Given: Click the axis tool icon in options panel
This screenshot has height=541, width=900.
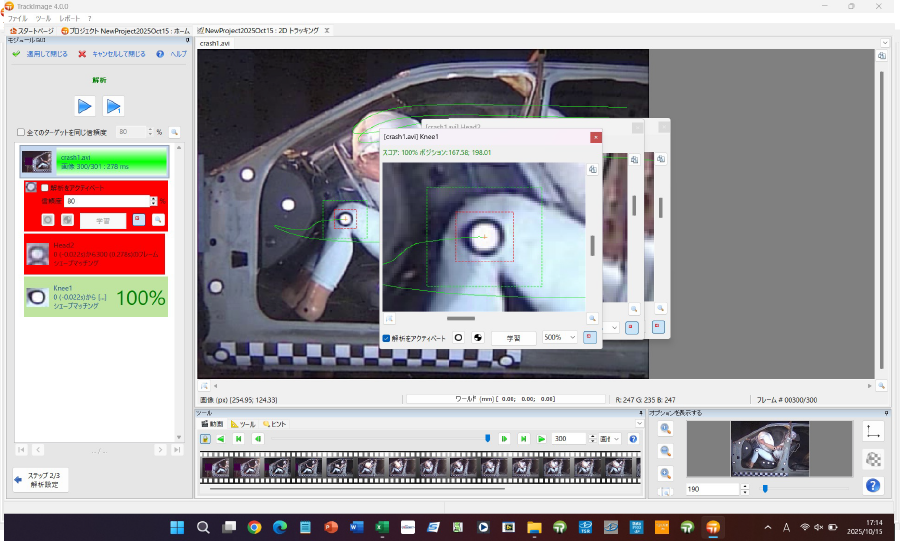Looking at the screenshot, I should [x=873, y=431].
